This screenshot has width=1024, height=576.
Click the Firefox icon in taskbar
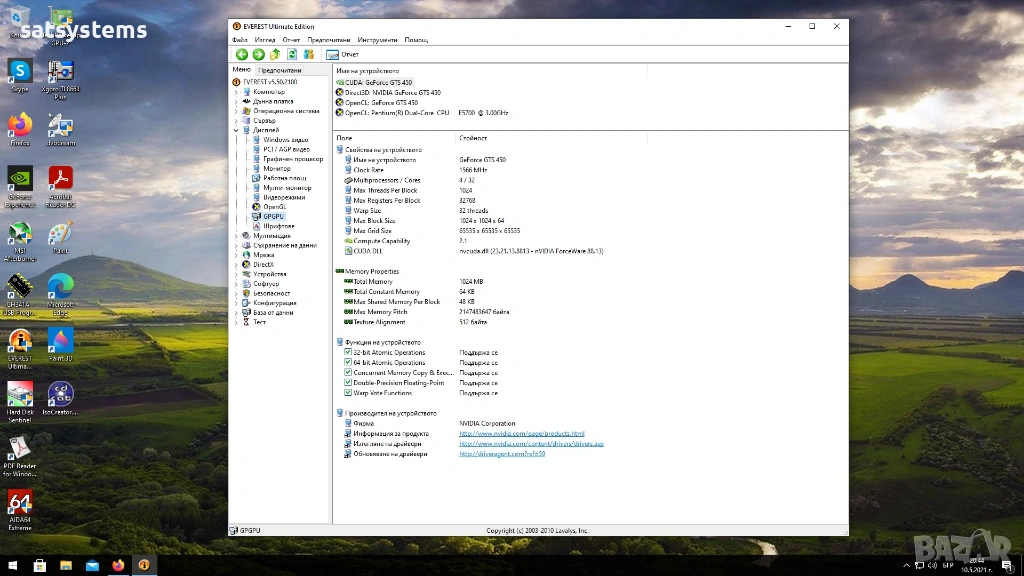pos(118,565)
